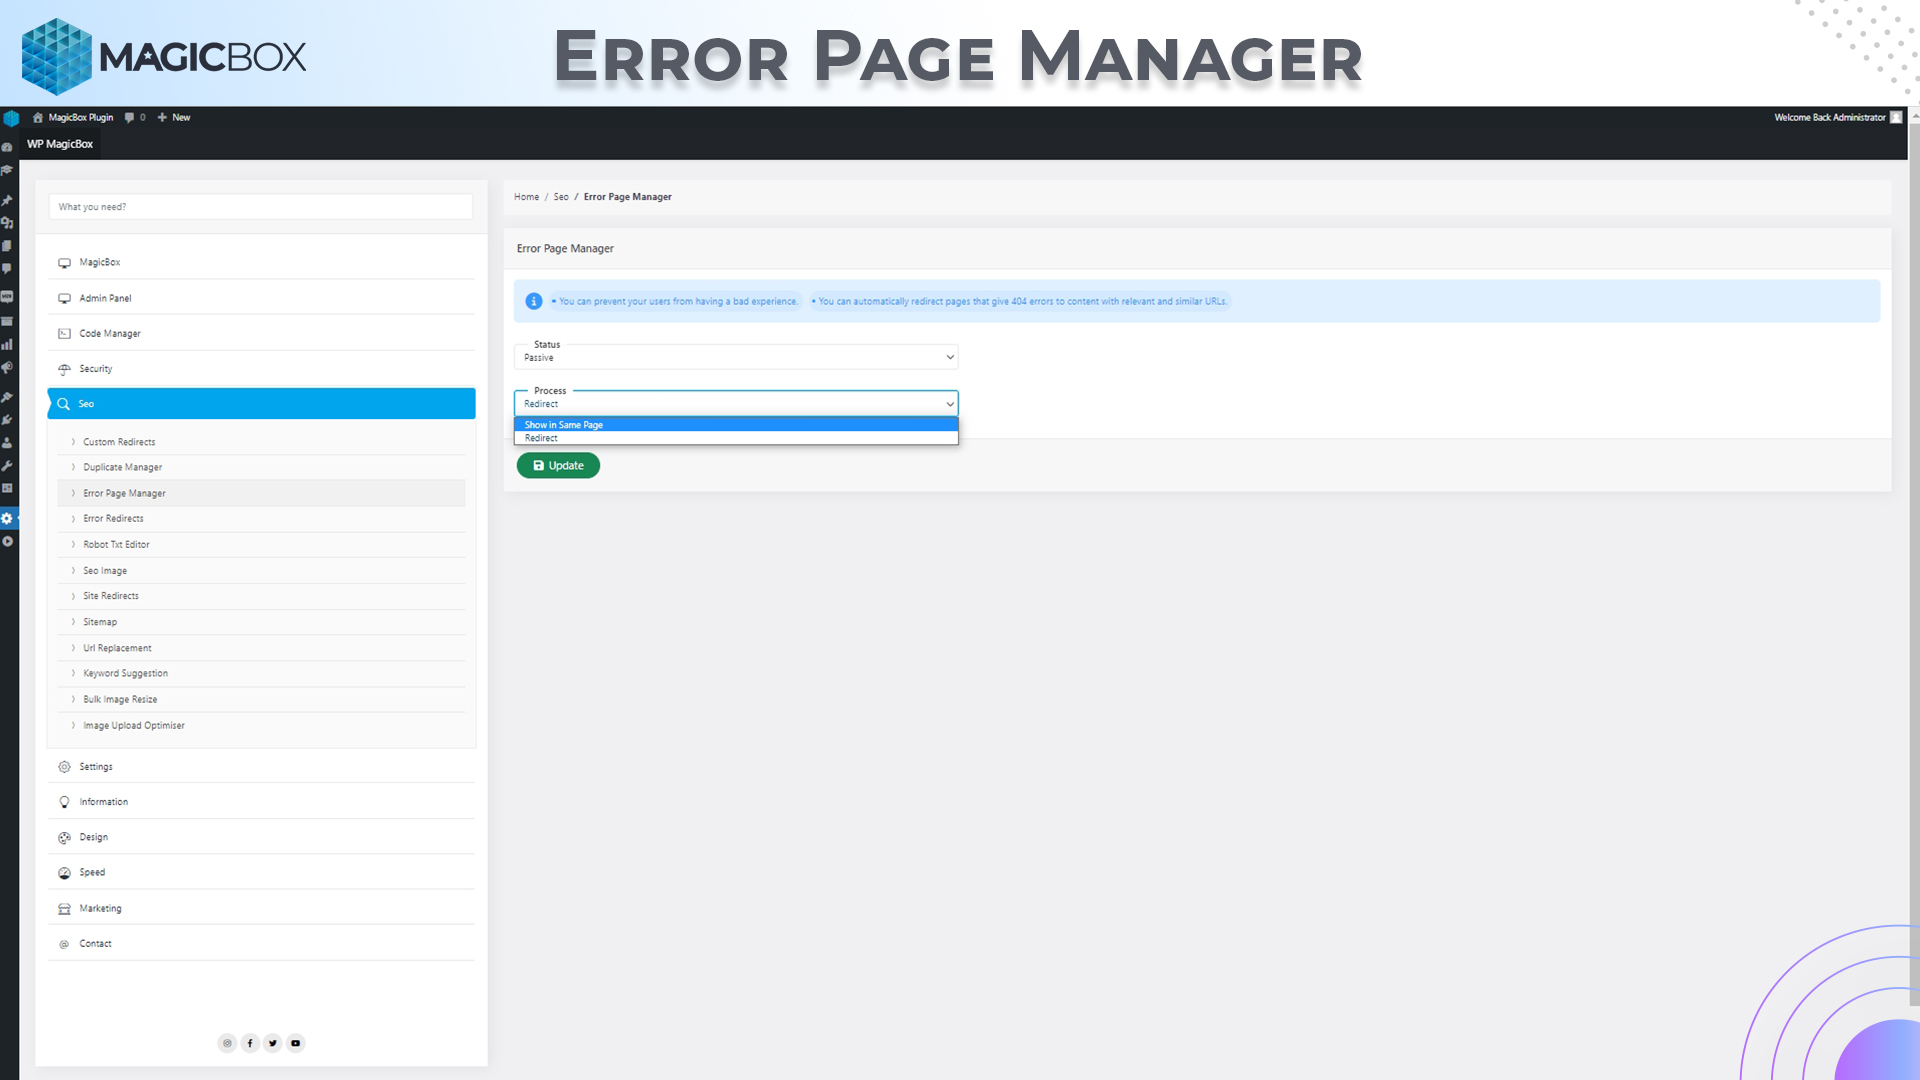This screenshot has width=1920, height=1080.
Task: Open the Information menu section
Action: 261,802
